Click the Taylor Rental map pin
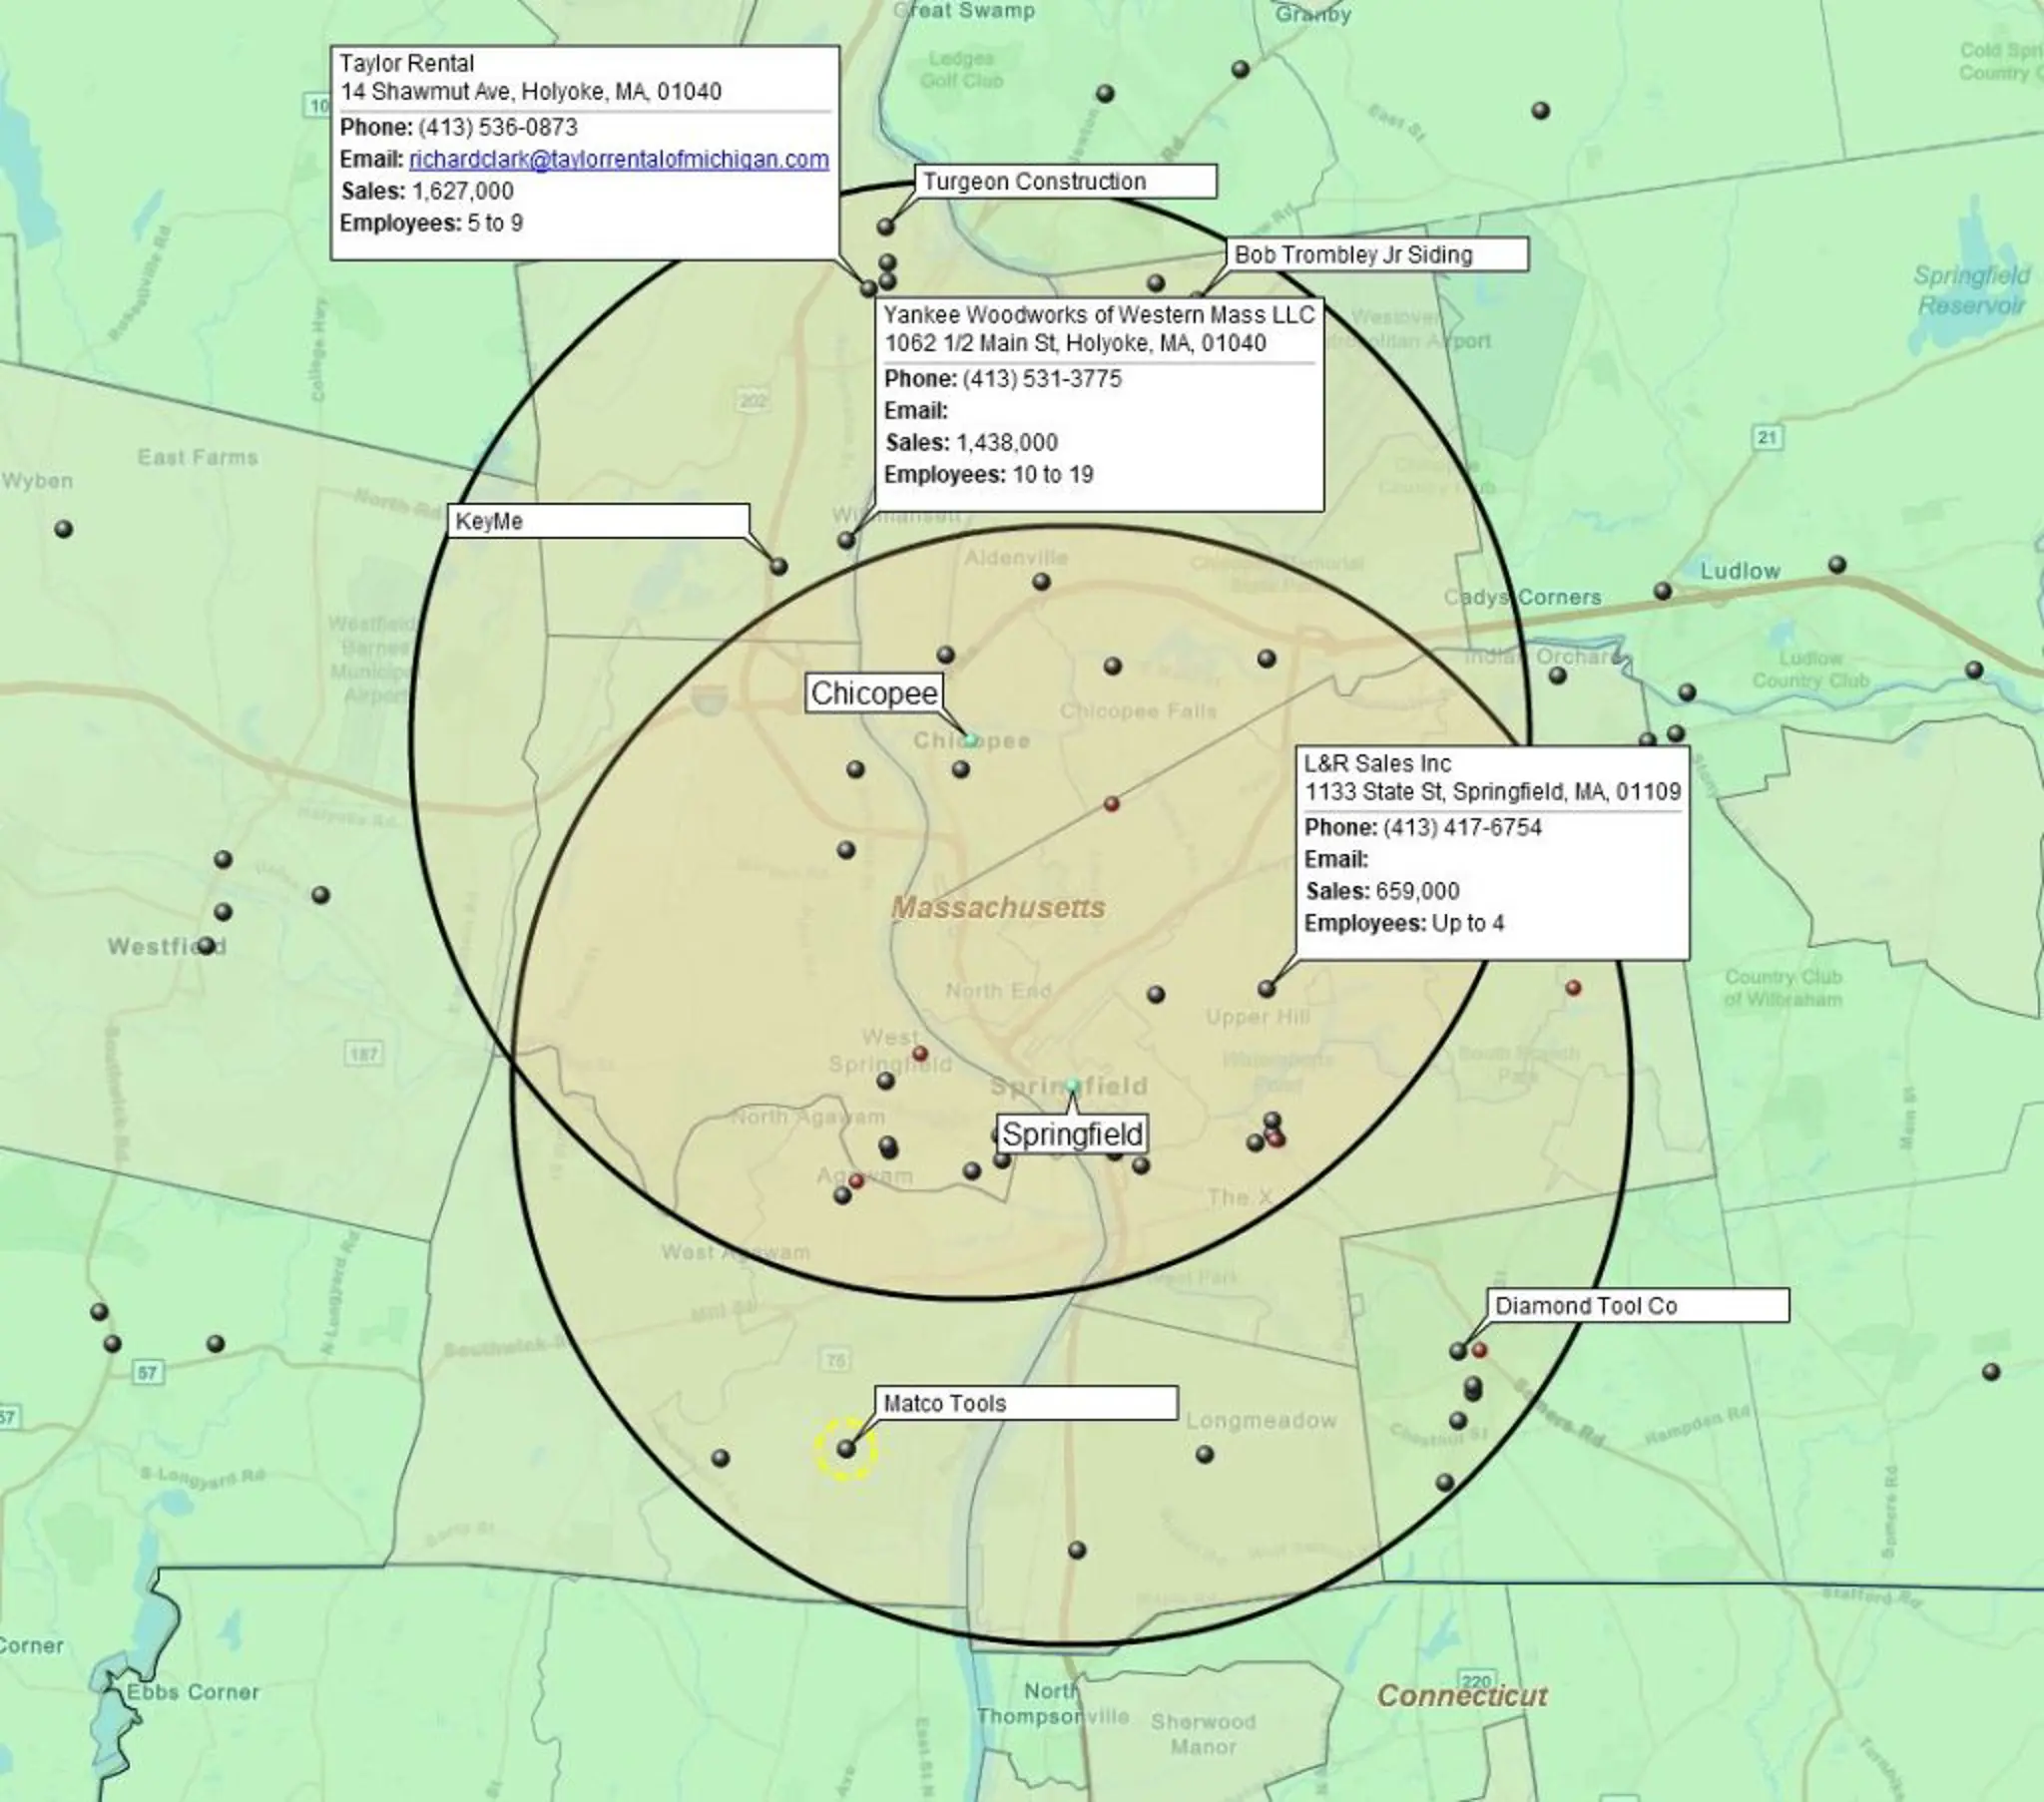The width and height of the screenshot is (2044, 1802). click(x=869, y=288)
